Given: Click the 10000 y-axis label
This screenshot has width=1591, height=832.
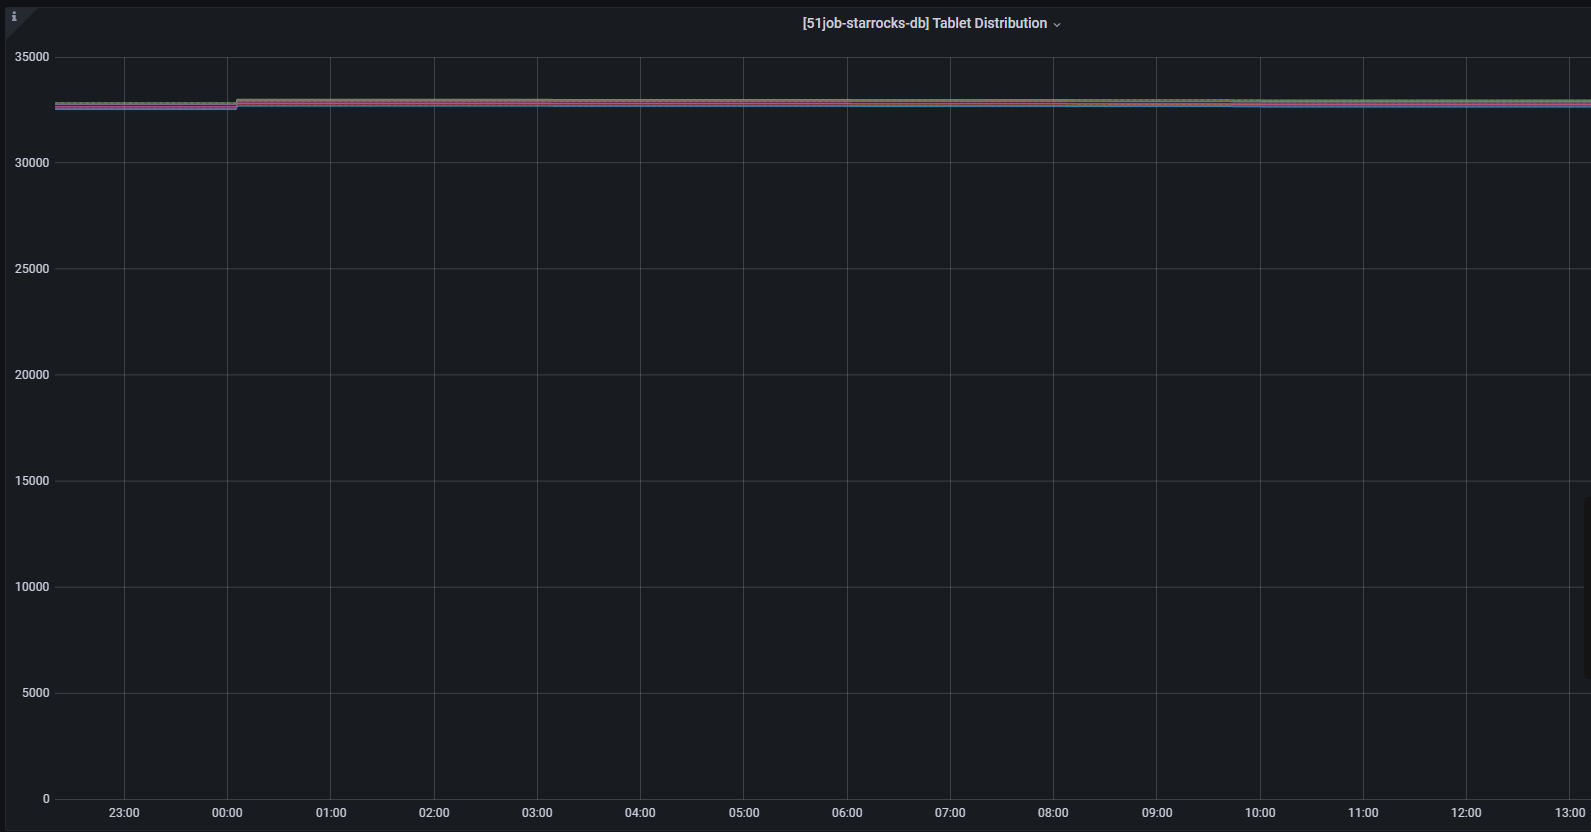Looking at the screenshot, I should pos(32,587).
